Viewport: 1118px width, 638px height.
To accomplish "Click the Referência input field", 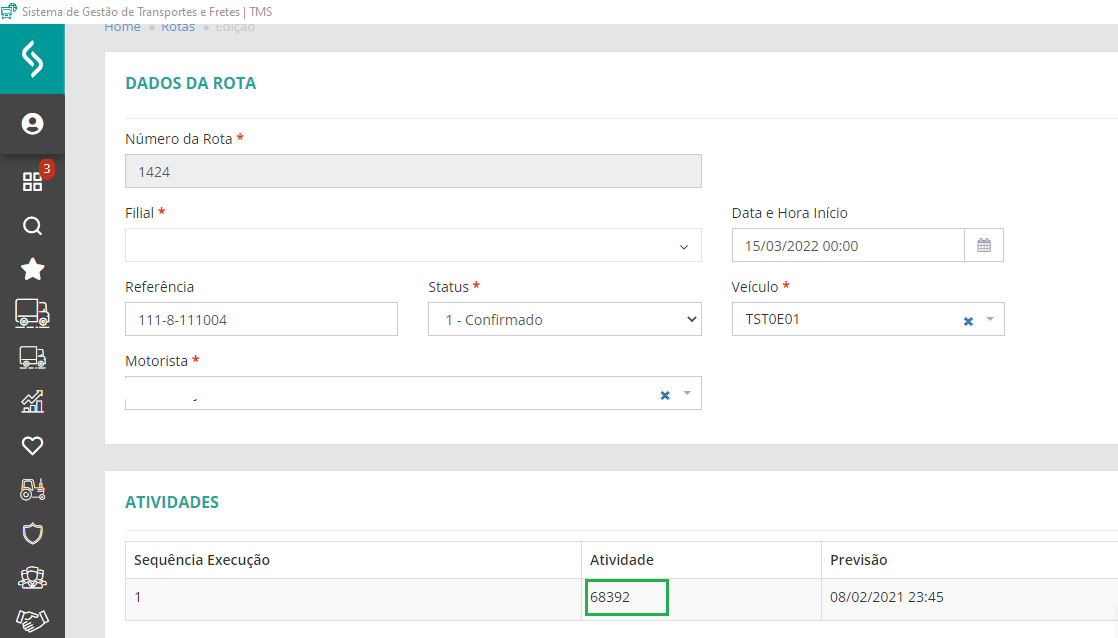I will (261, 320).
